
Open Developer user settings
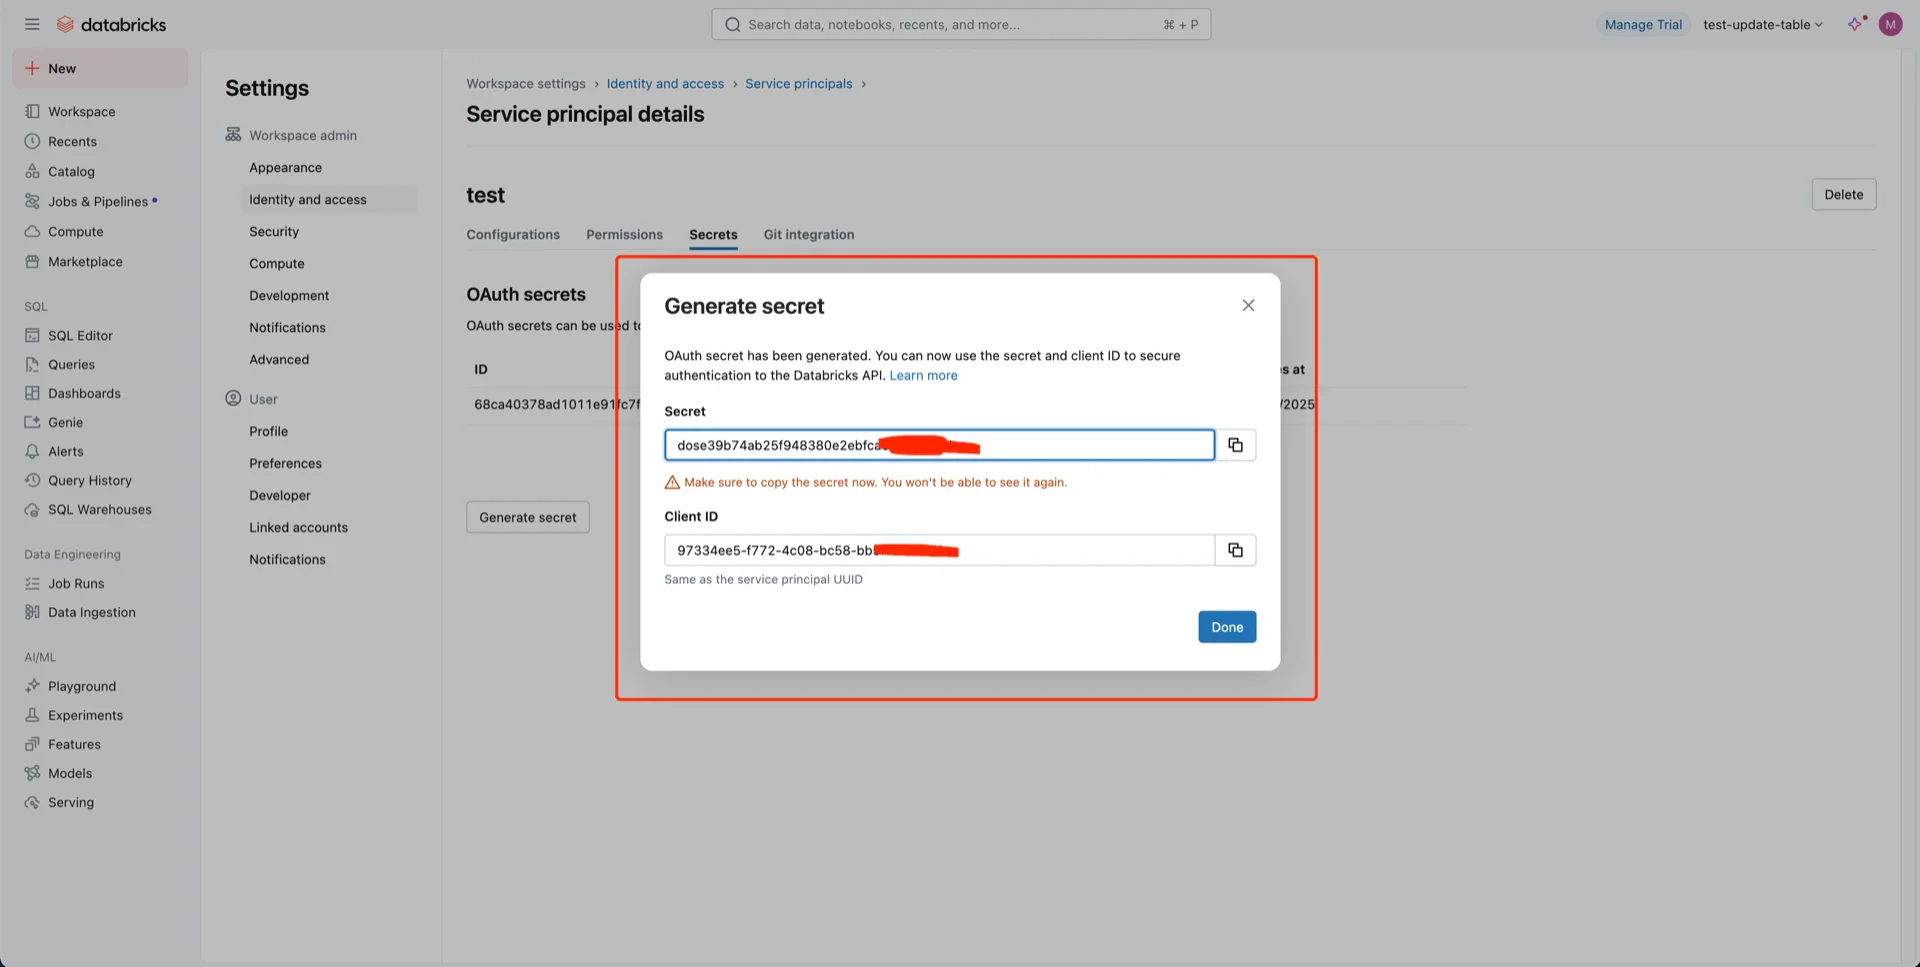280,495
